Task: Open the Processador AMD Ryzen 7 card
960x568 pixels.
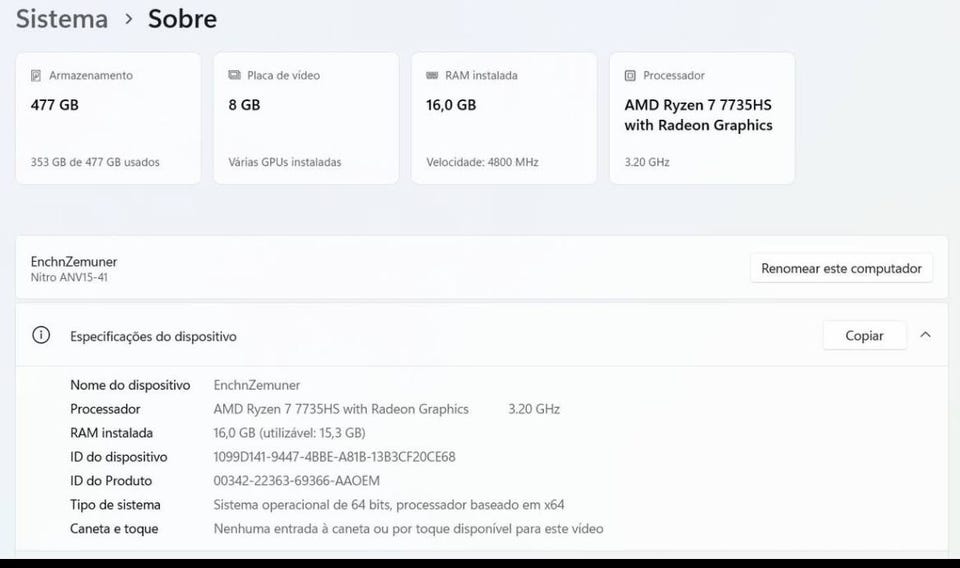Action: [x=702, y=118]
